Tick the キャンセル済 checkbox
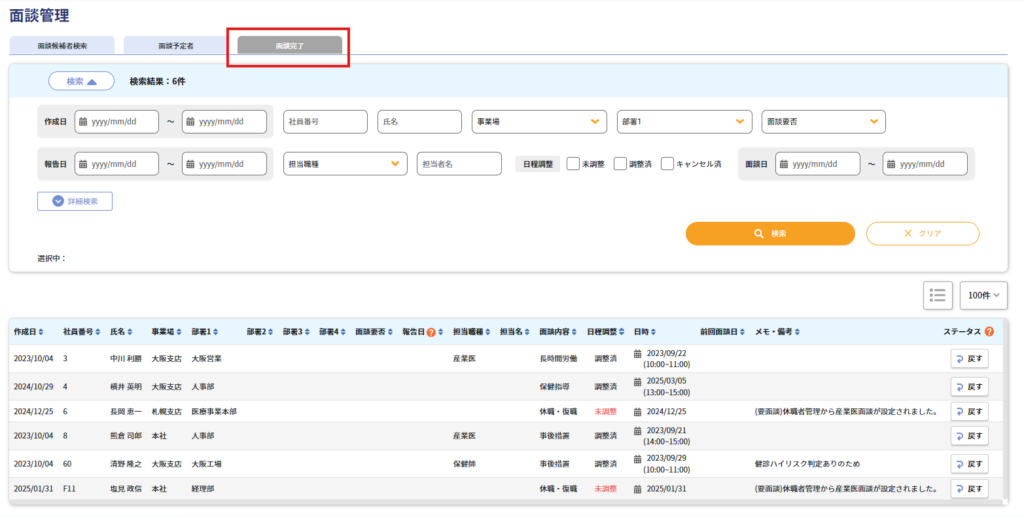Viewport: 1024px width, 517px height. pyautogui.click(x=667, y=164)
